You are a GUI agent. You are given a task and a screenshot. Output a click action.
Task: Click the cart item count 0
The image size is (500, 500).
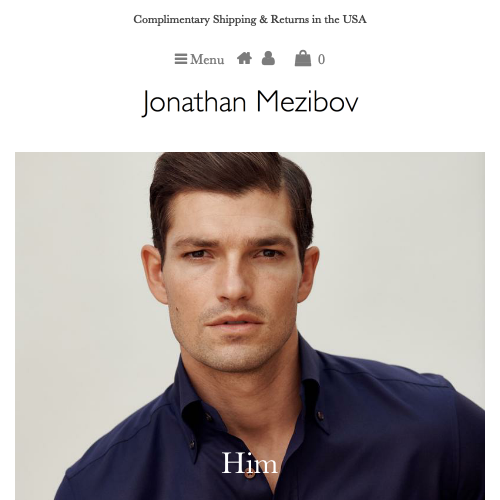321,60
